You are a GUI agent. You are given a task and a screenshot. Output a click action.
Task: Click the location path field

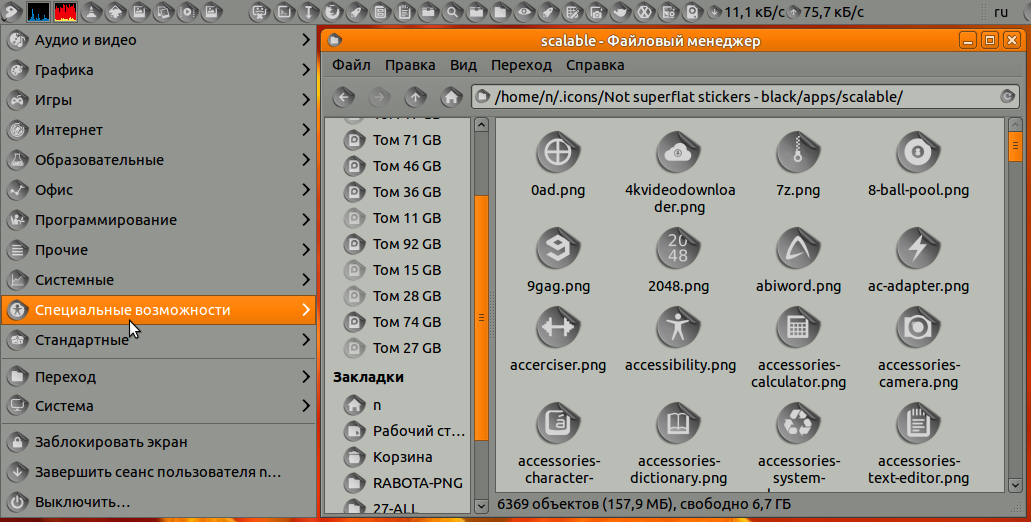coord(746,97)
